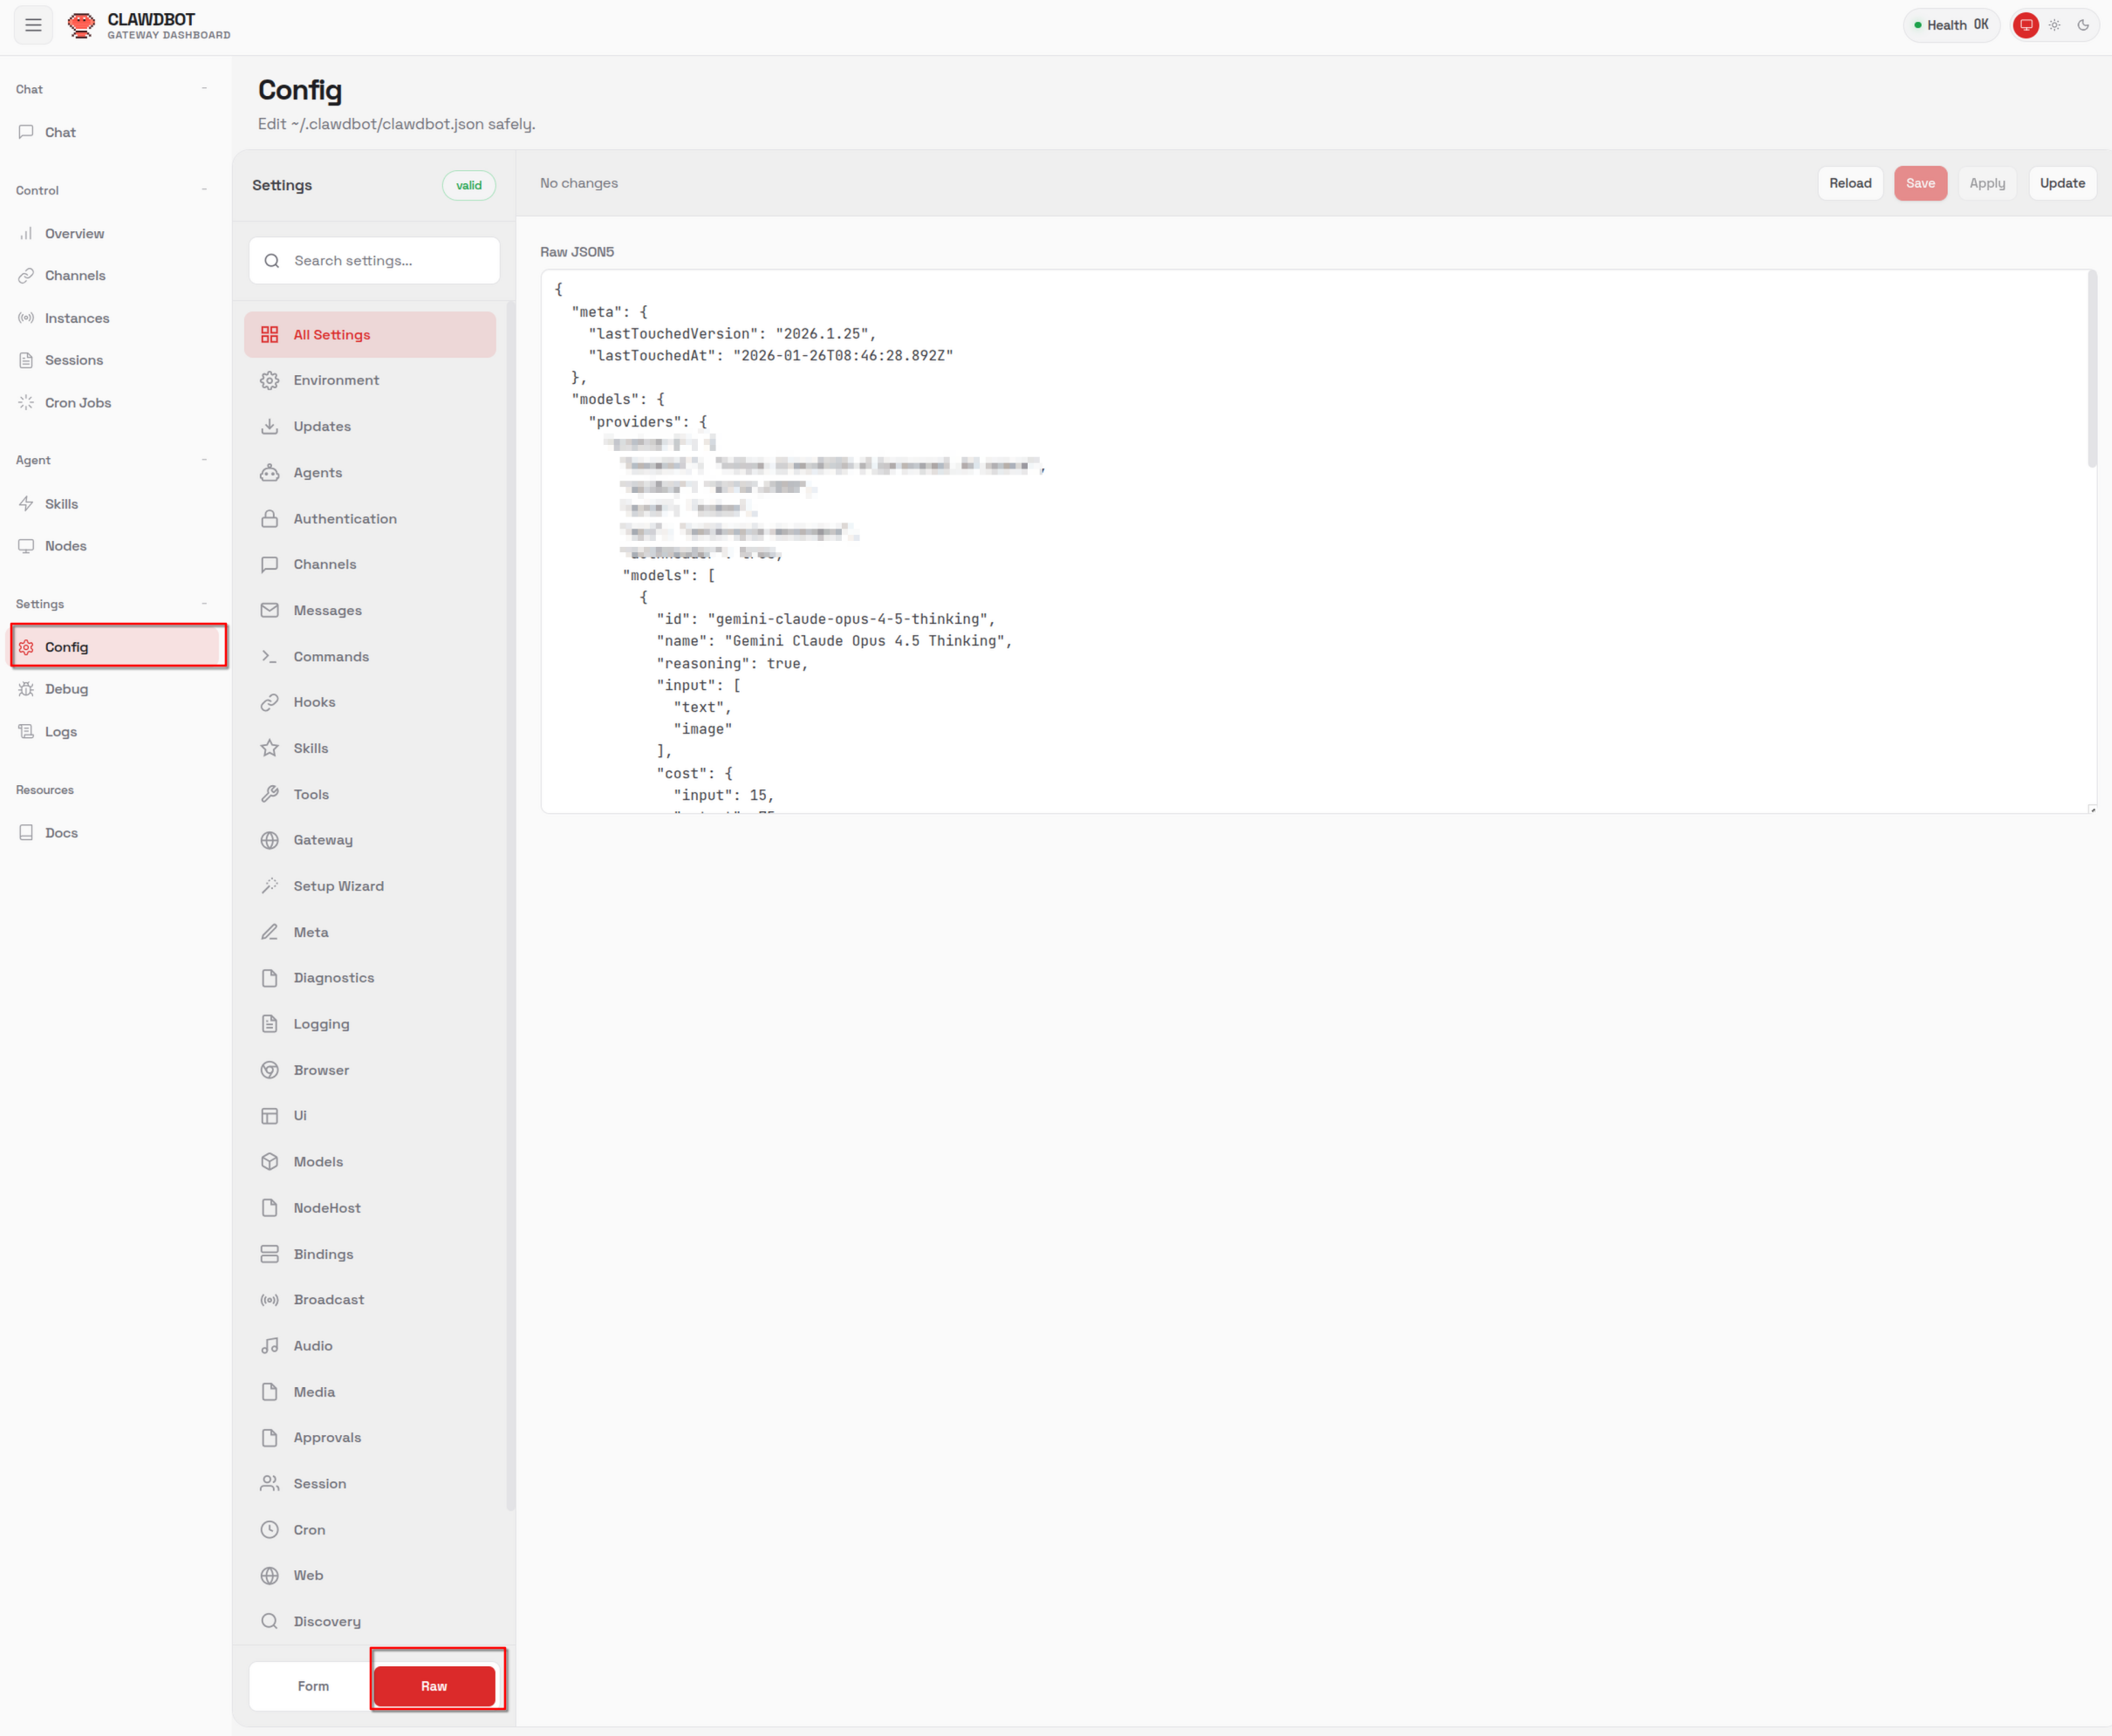
Task: Switch to Form view tab
Action: 313,1686
